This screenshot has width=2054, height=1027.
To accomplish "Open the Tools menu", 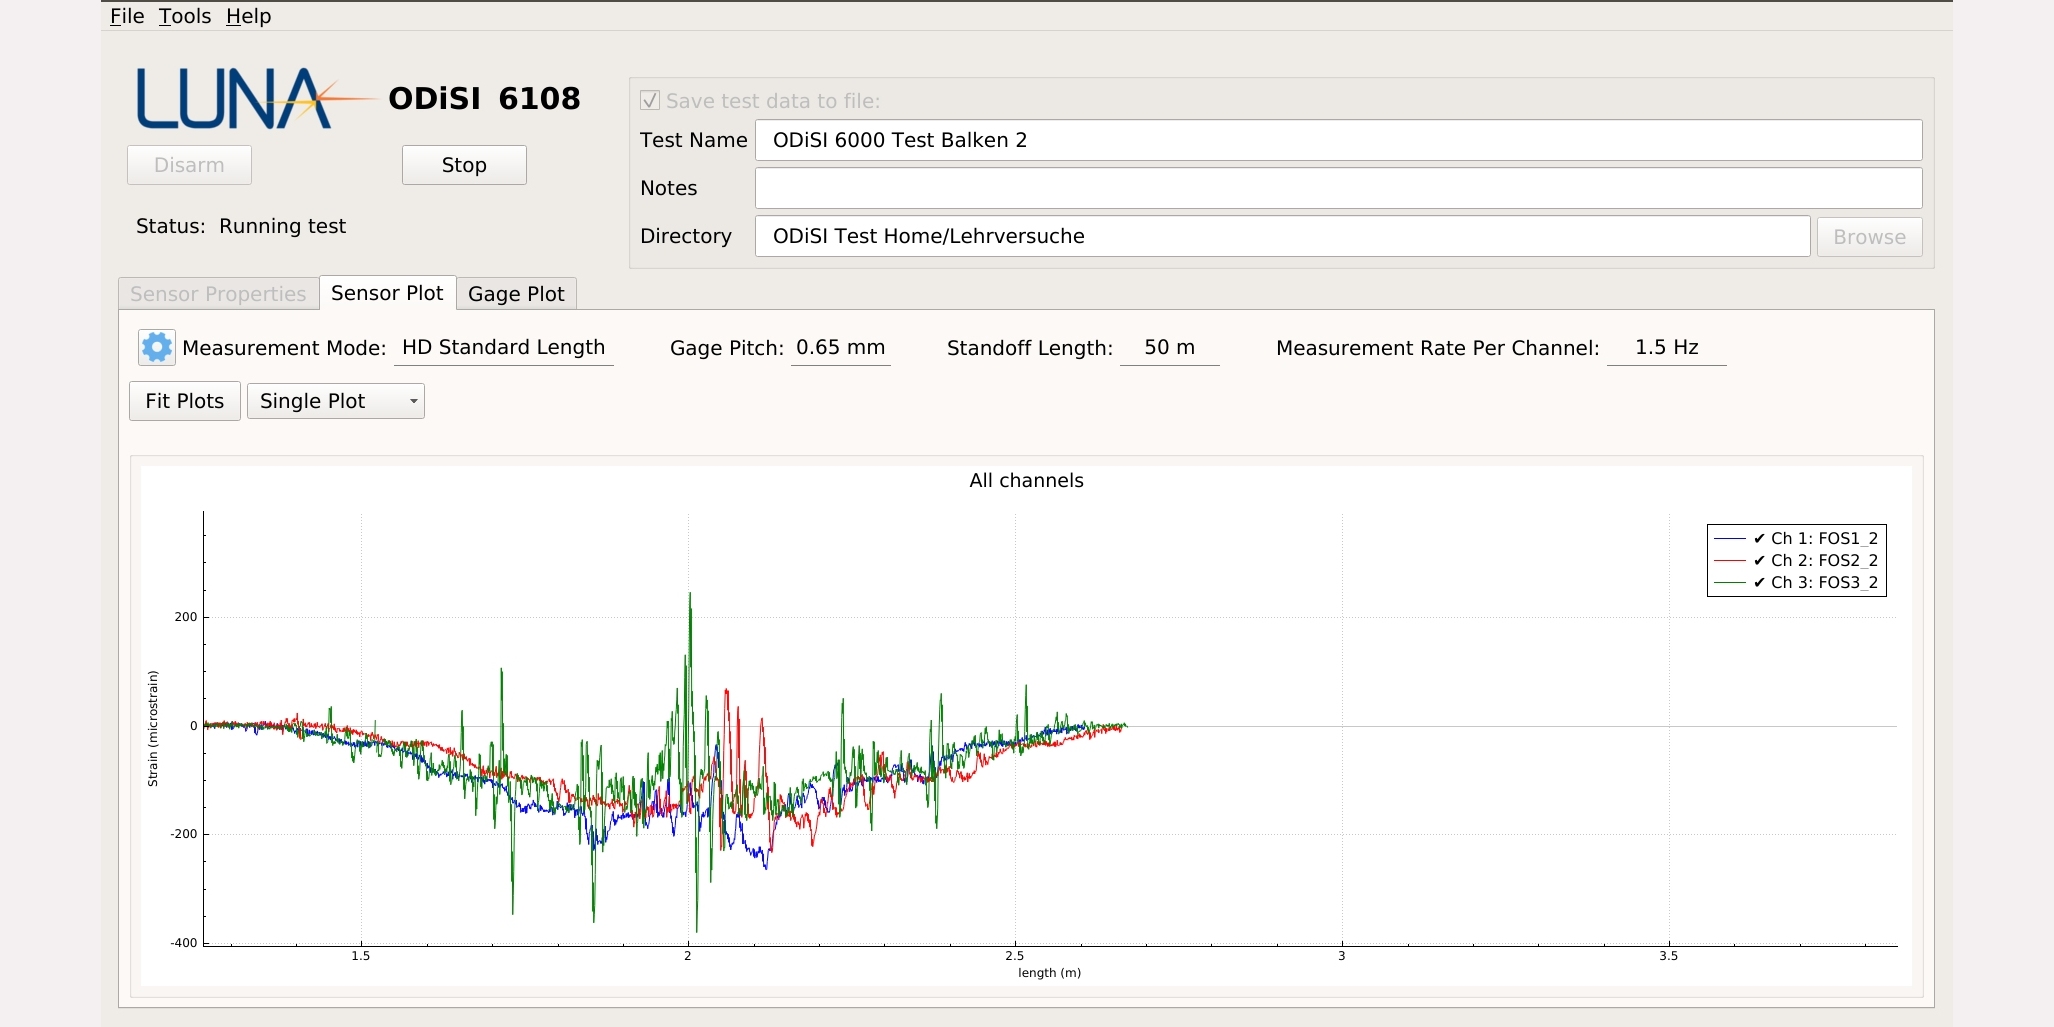I will click(x=185, y=16).
